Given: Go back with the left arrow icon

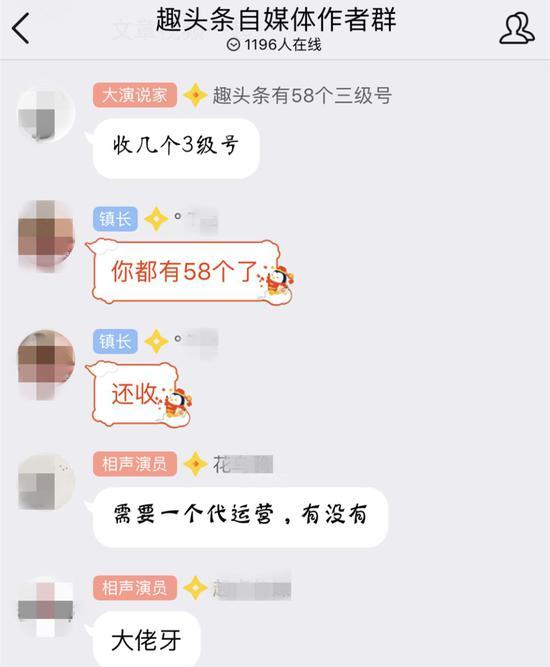Looking at the screenshot, I should [20, 28].
